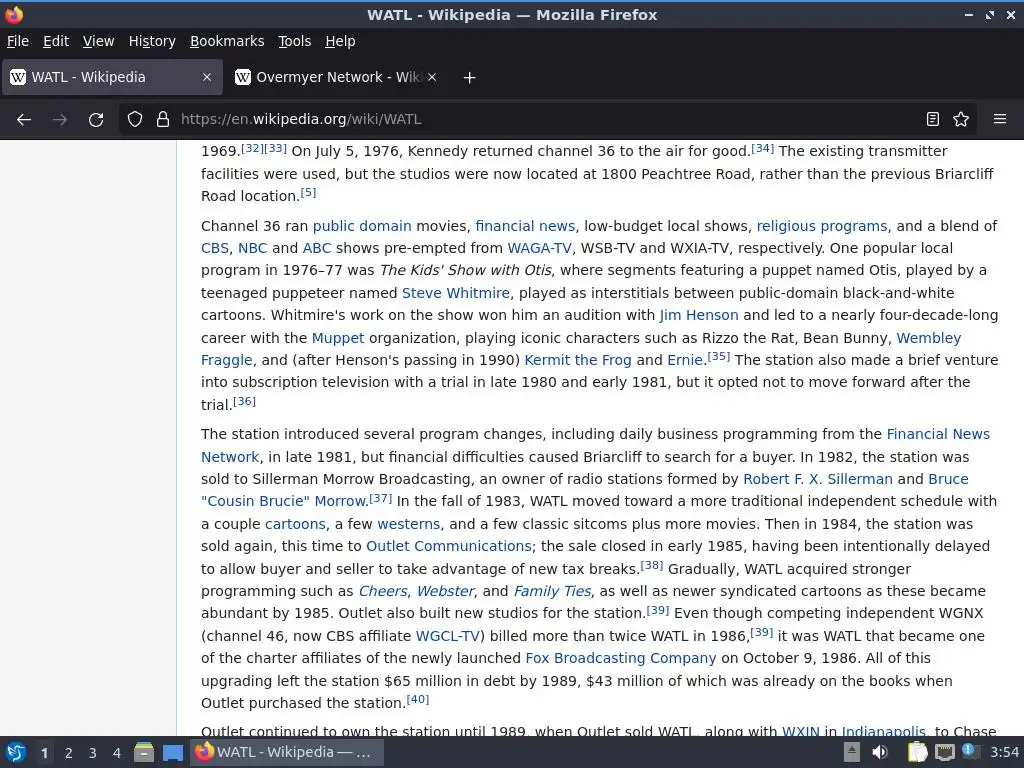This screenshot has height=768, width=1024.
Task: Switch to workspace 1
Action: (44, 753)
